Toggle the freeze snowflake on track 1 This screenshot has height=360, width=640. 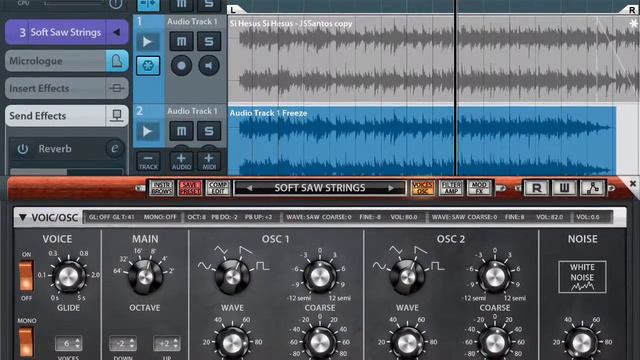(148, 66)
